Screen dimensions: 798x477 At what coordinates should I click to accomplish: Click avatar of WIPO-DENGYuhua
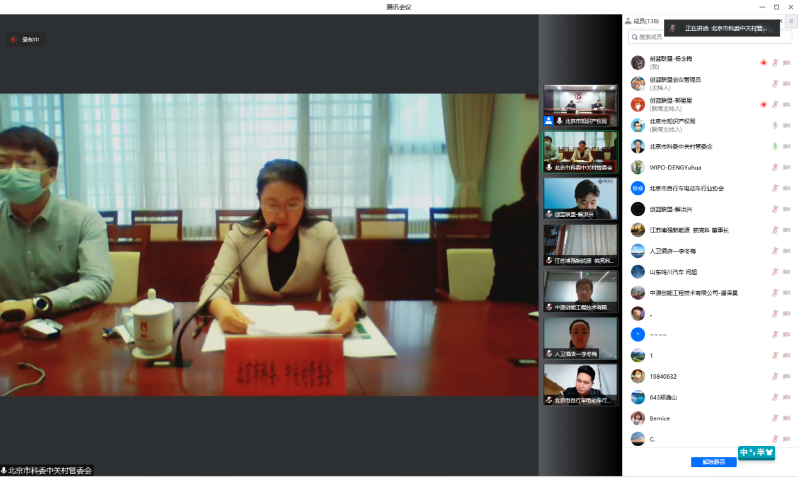pos(637,167)
